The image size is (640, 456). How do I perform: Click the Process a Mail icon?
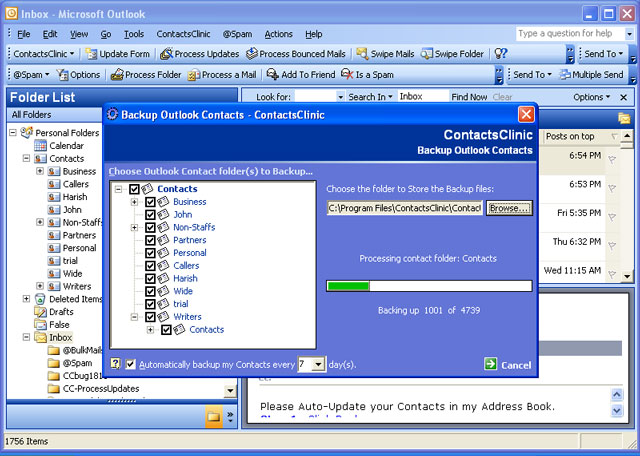click(x=193, y=75)
